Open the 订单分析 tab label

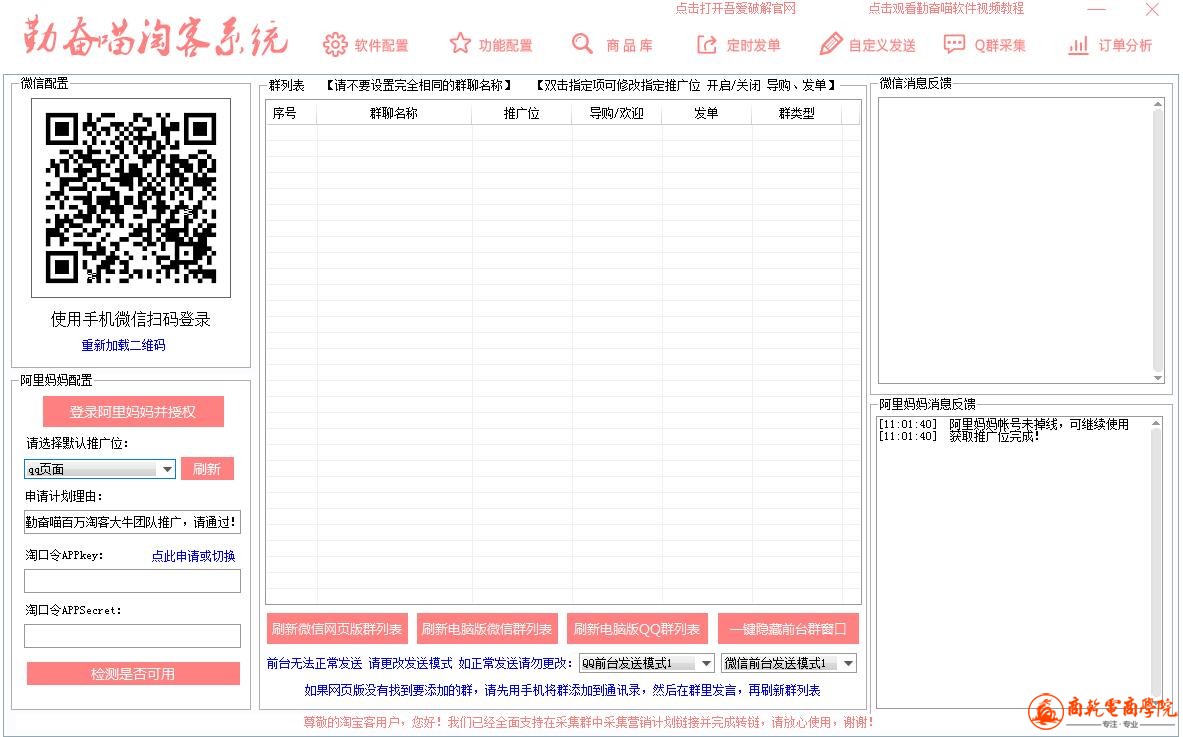(x=1125, y=46)
